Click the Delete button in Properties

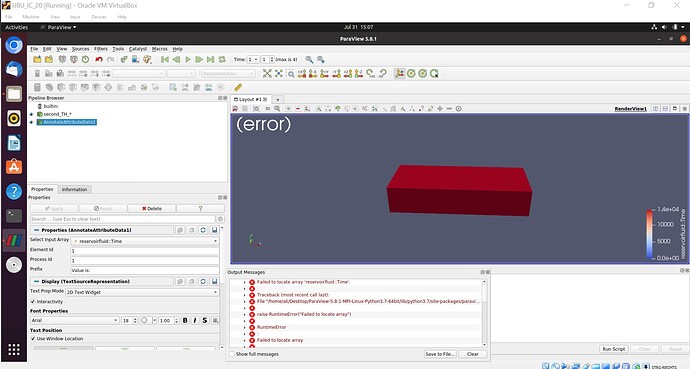pos(152,208)
